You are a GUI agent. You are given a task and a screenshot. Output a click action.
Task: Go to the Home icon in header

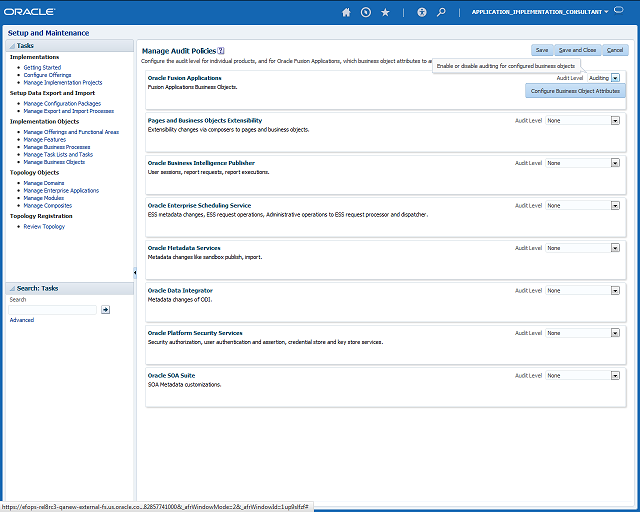tap(346, 12)
